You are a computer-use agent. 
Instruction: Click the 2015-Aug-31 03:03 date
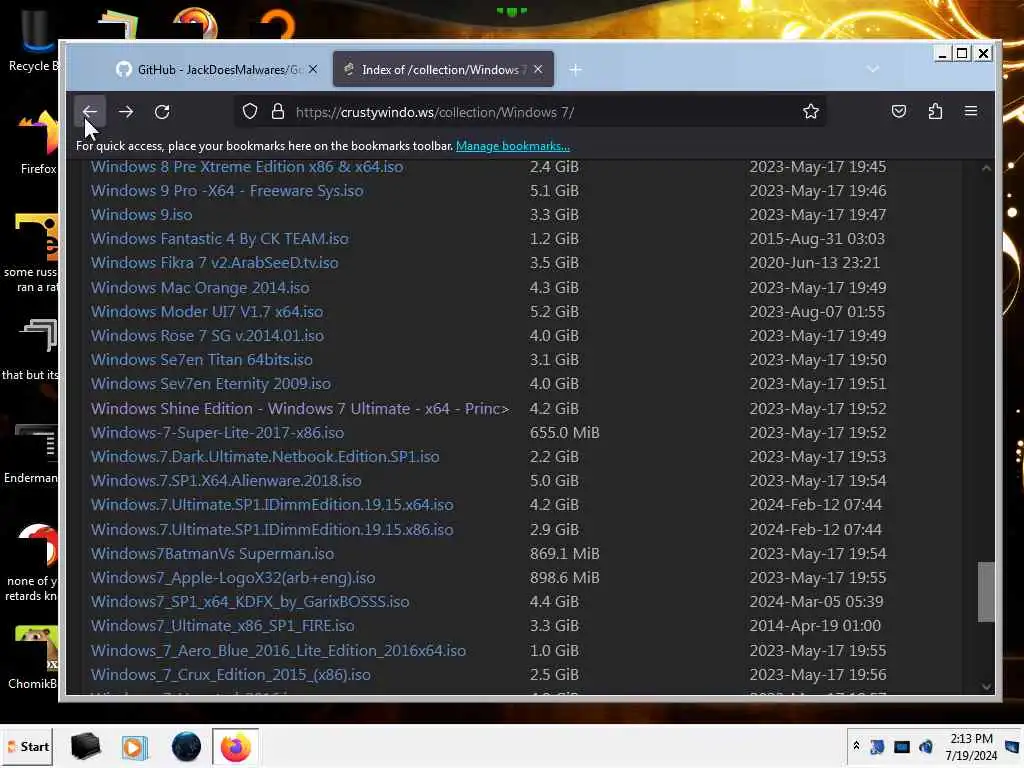[817, 239]
